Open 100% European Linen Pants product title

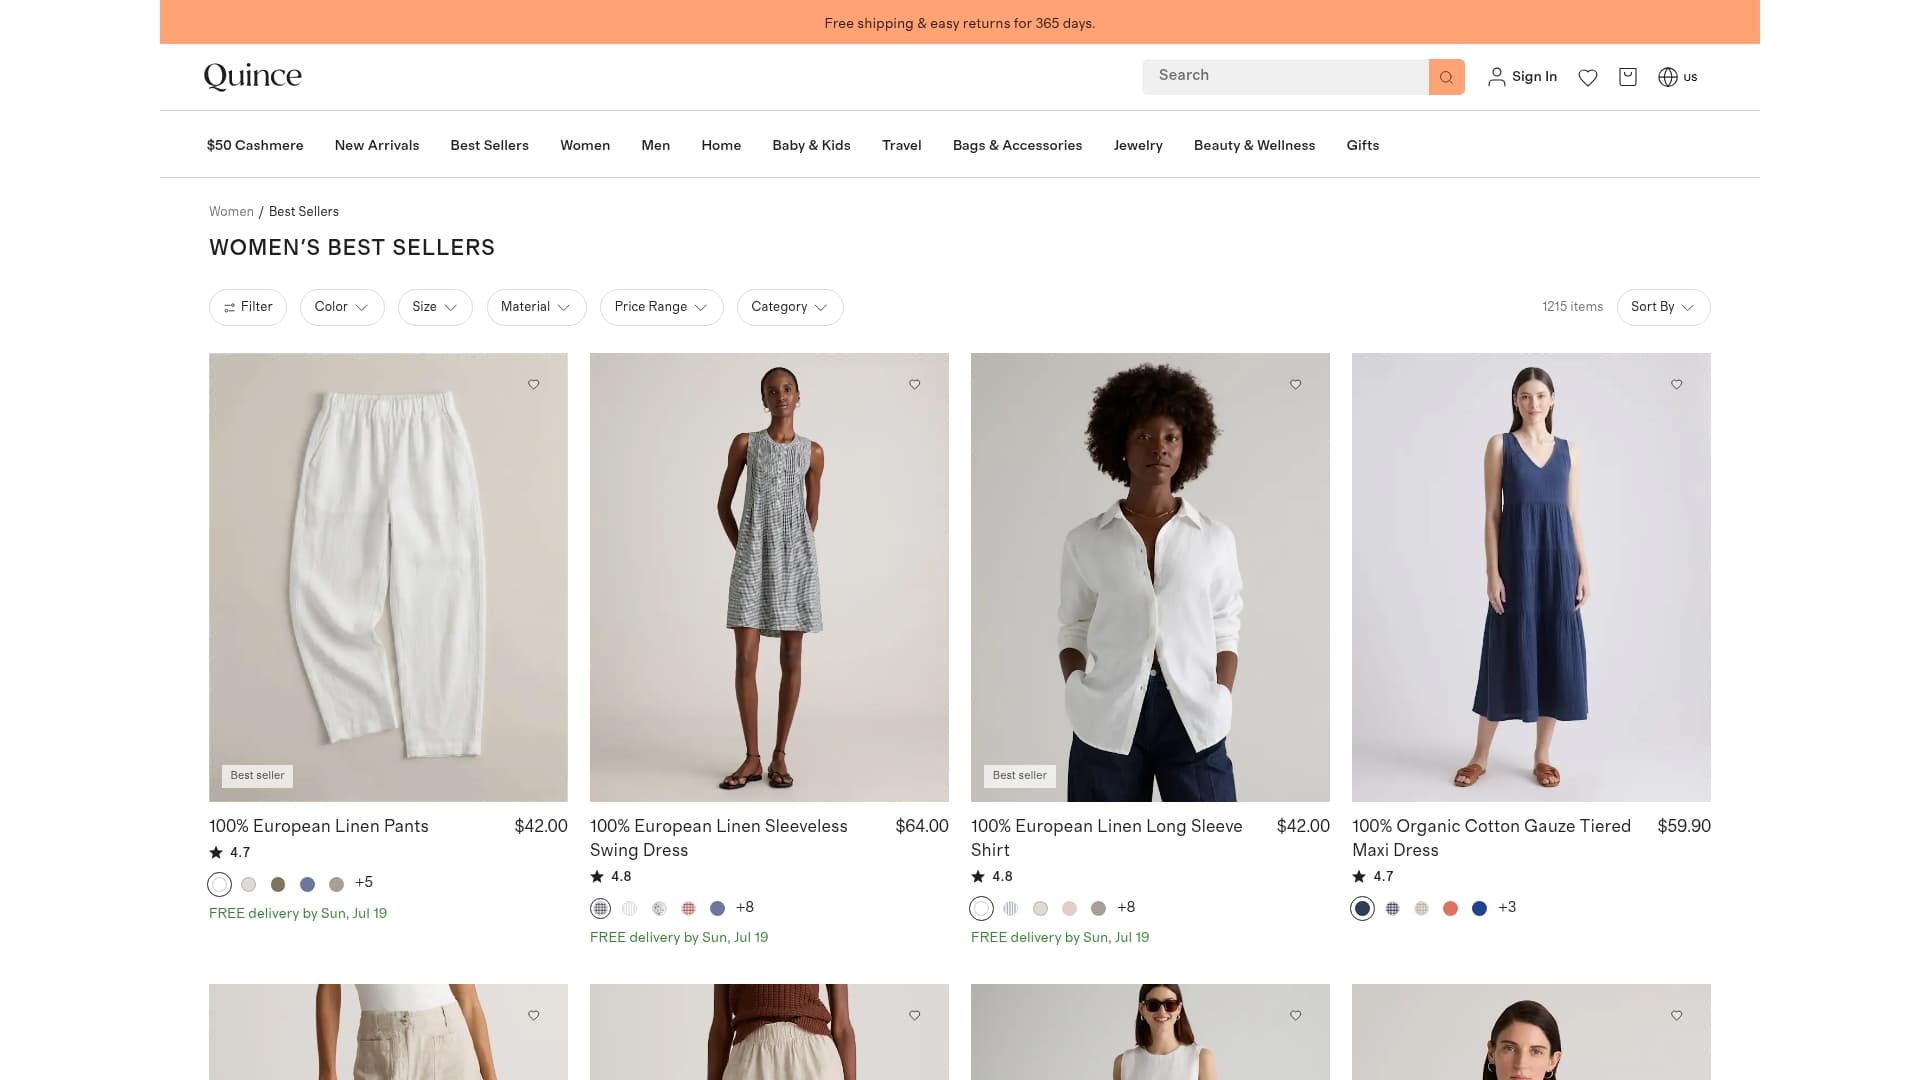point(319,826)
